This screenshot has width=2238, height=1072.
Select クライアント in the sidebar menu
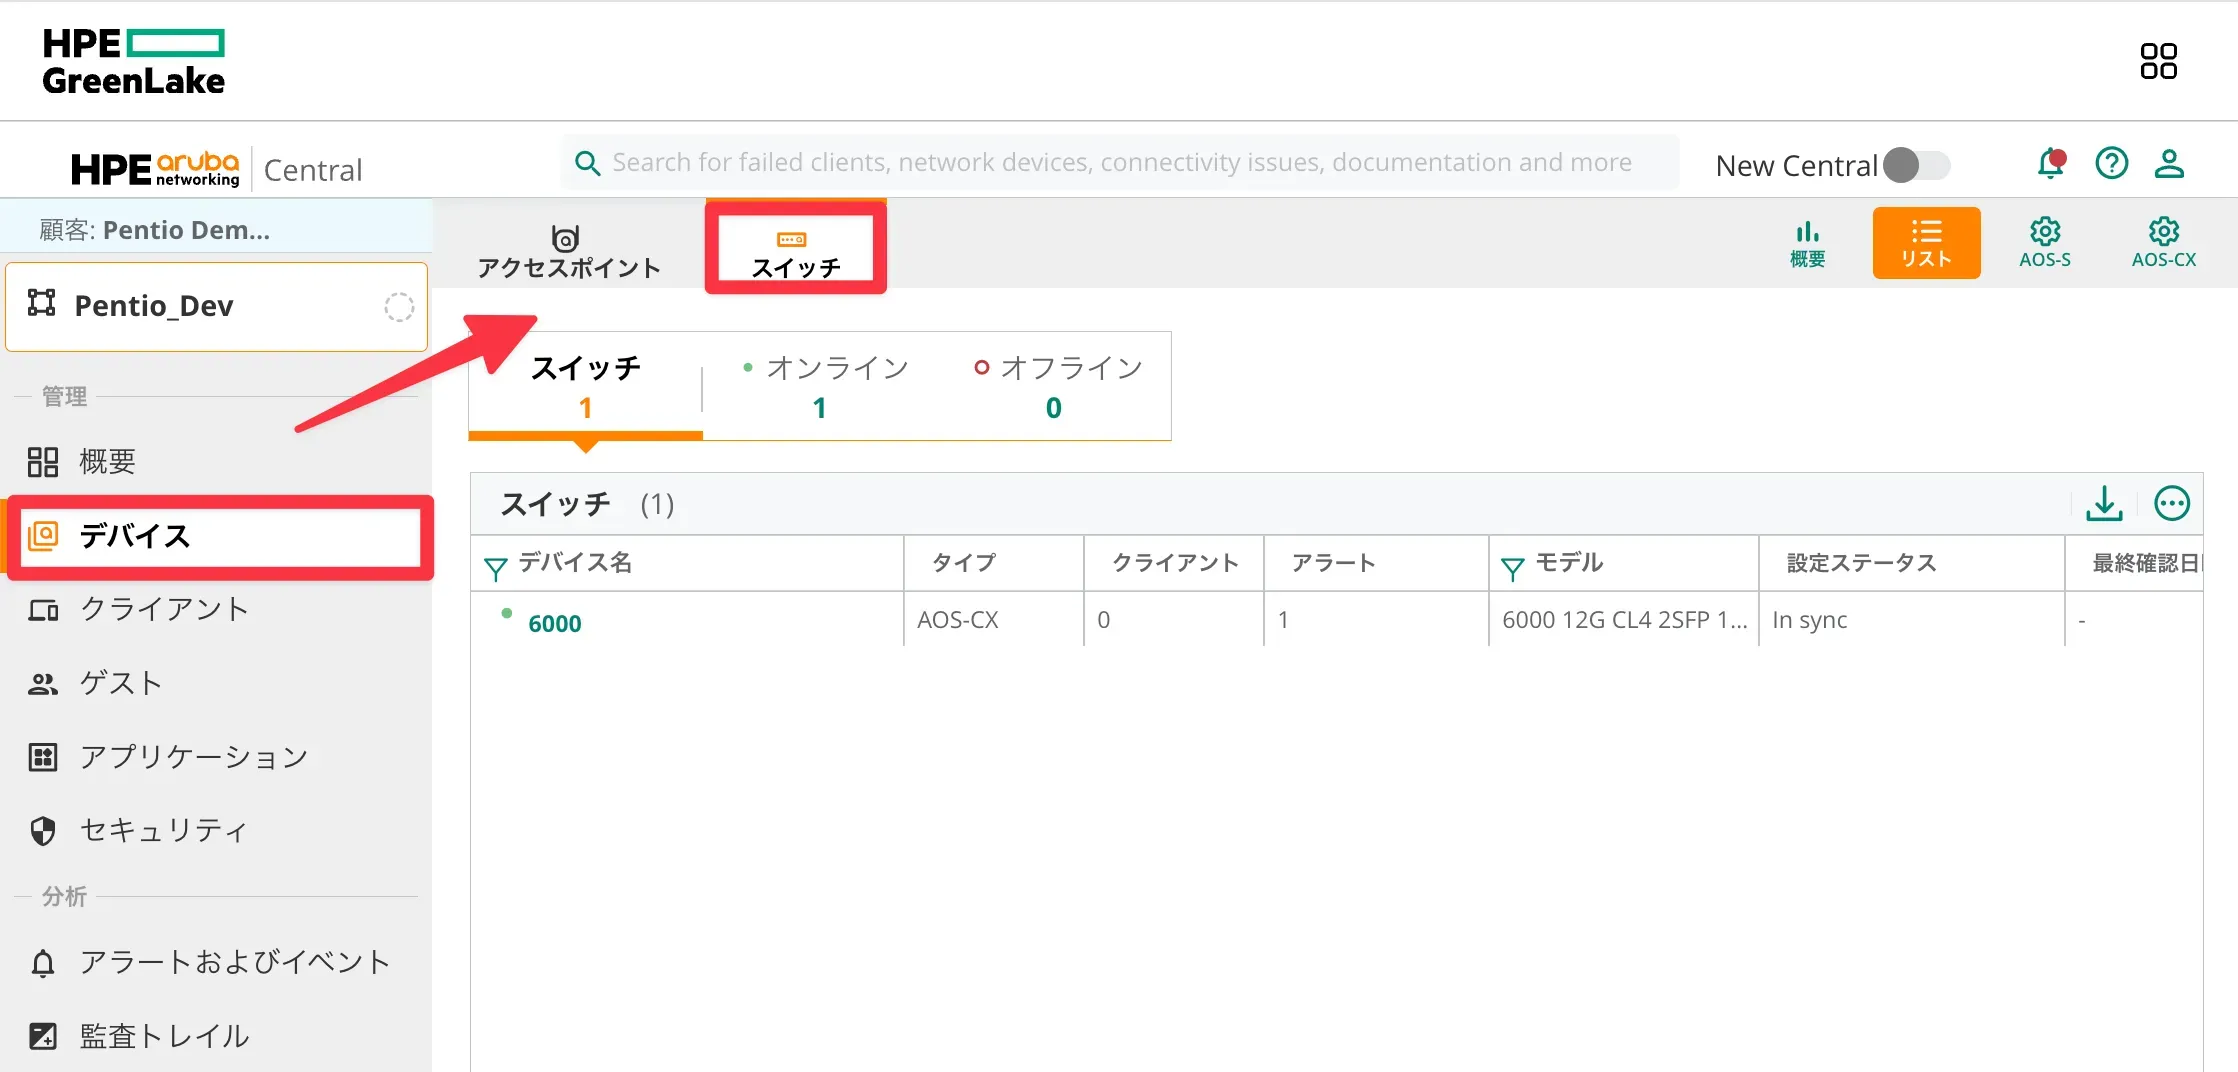click(164, 609)
